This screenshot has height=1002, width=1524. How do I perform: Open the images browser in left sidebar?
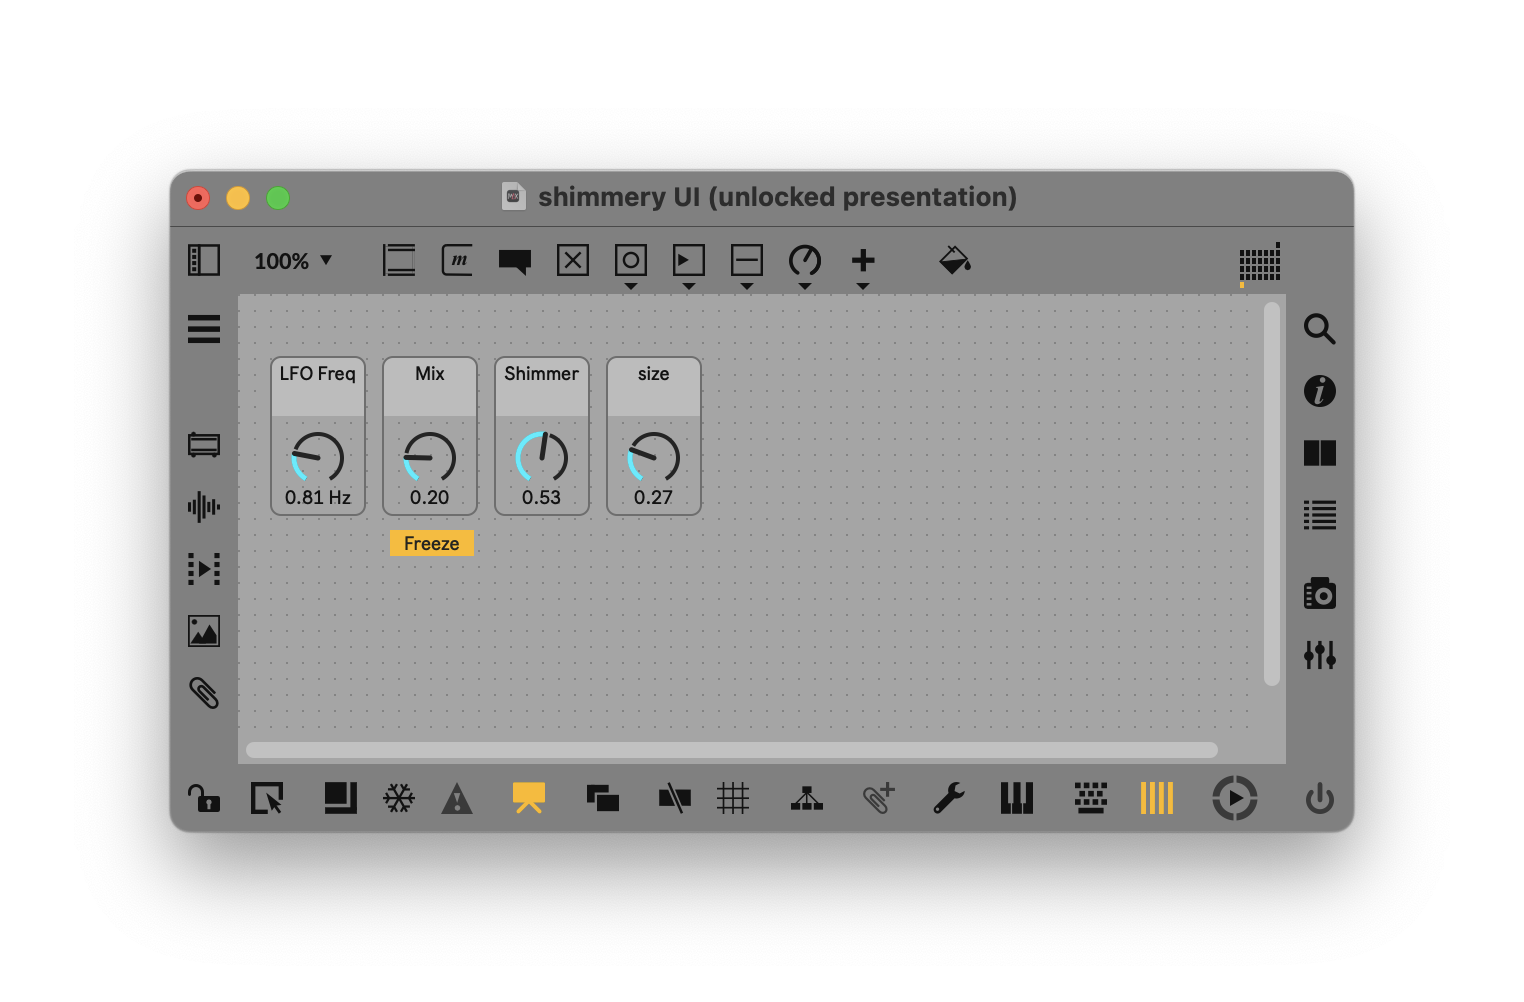coord(204,631)
